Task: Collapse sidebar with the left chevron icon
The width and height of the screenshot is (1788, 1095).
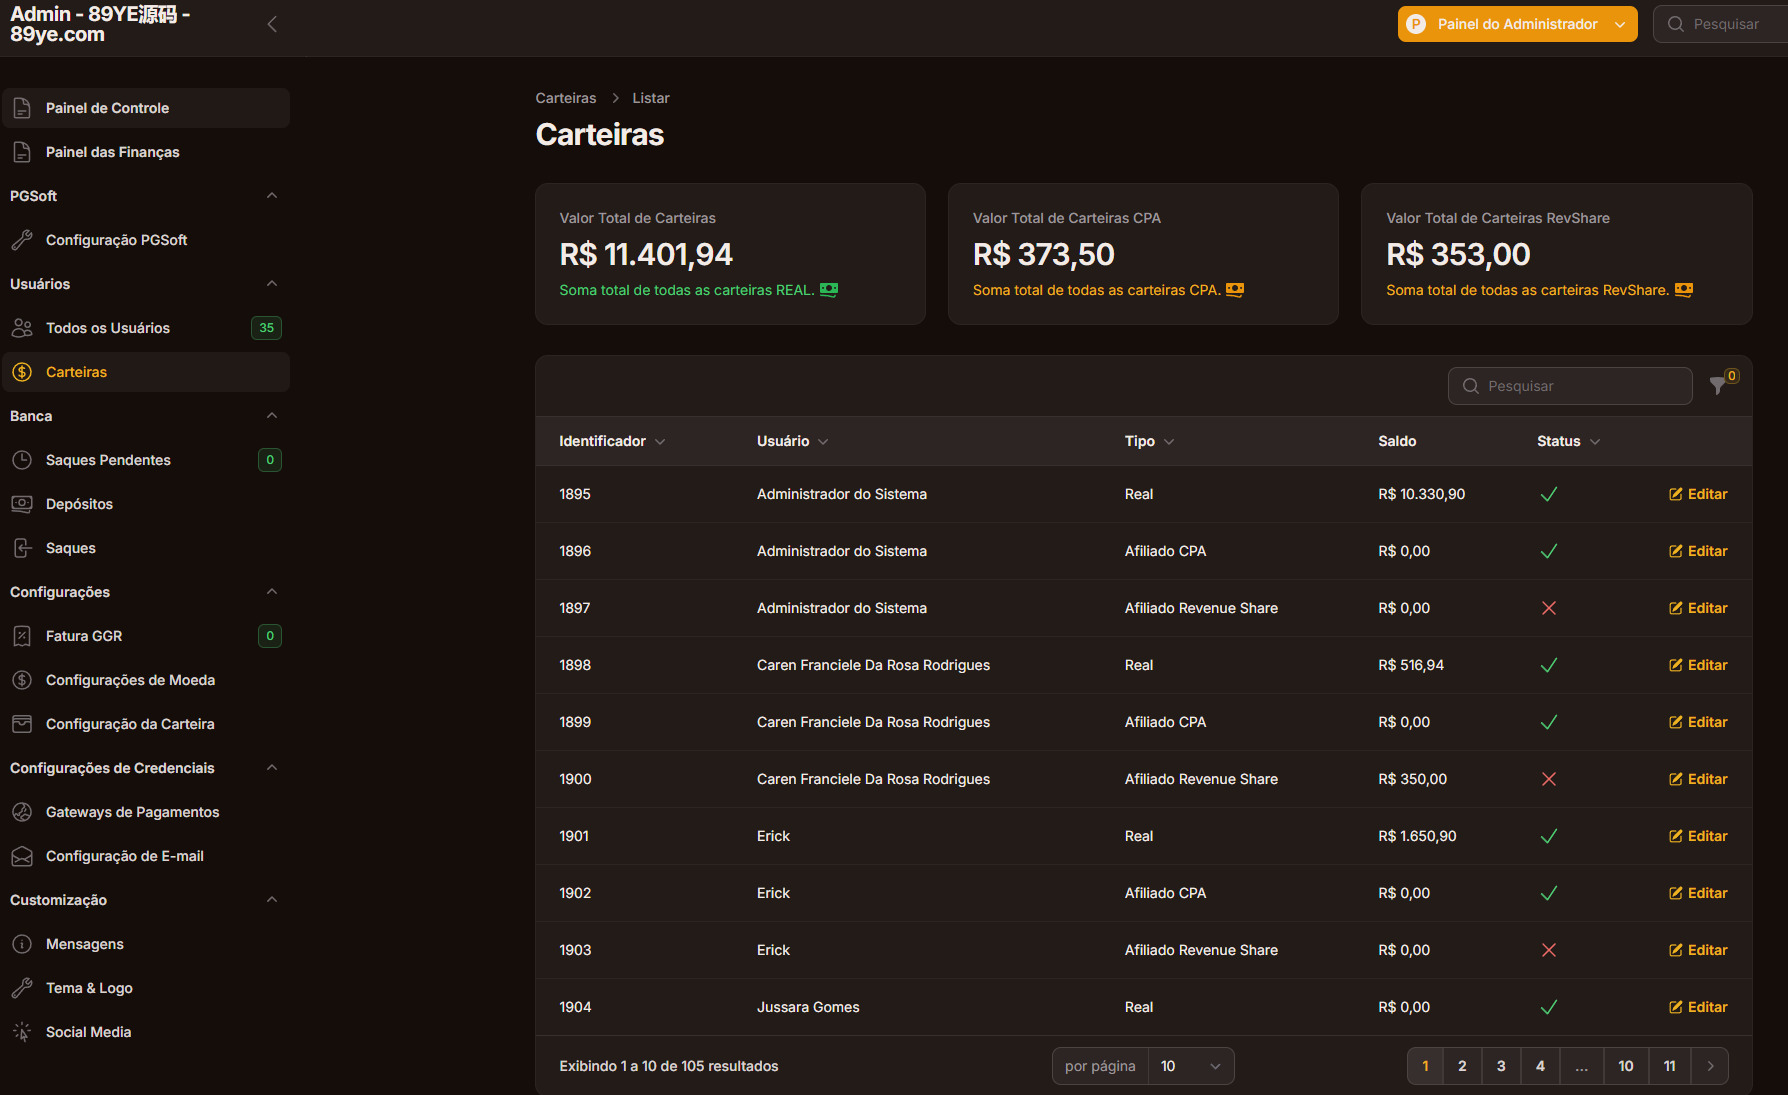Action: (272, 24)
